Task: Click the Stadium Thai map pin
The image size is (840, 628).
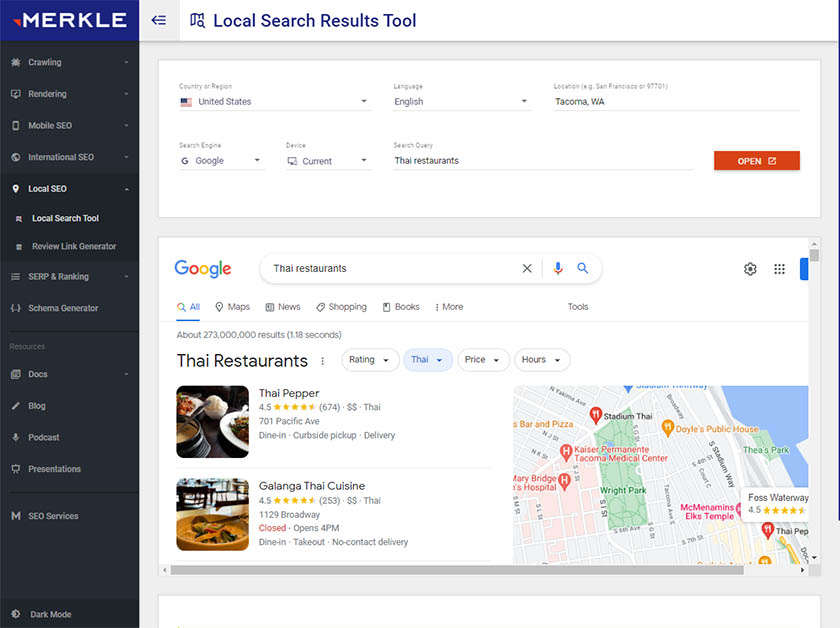Action: click(596, 415)
